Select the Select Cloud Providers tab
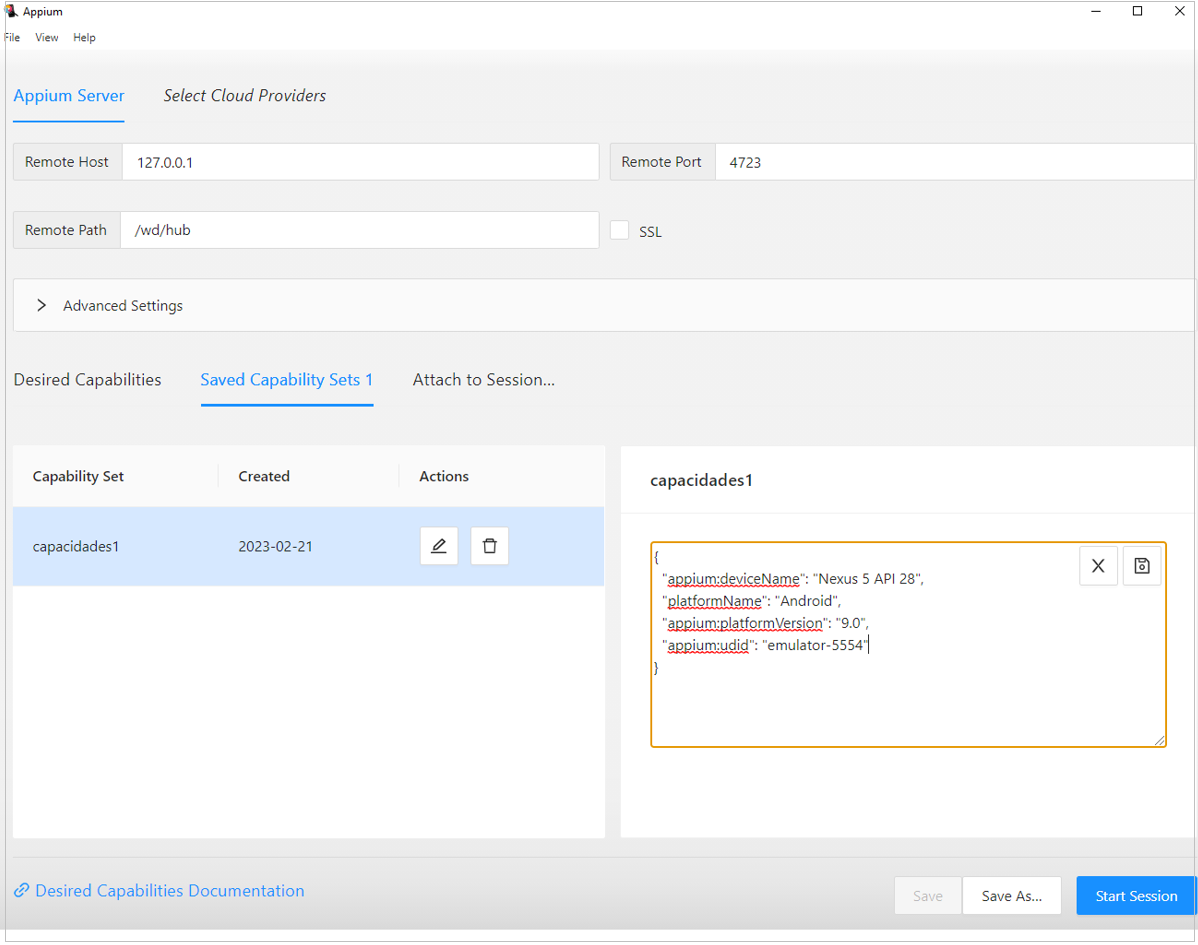This screenshot has height=945, width=1198. coord(245,96)
